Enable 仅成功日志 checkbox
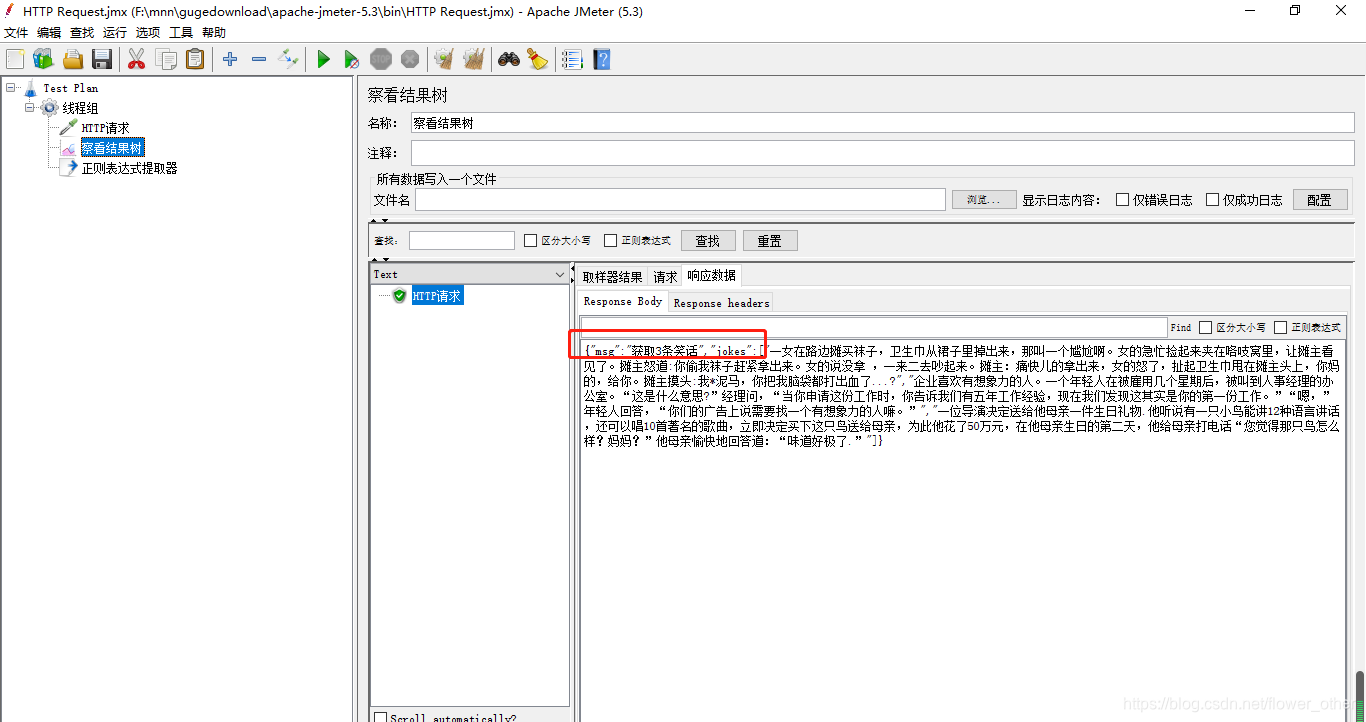 [x=1213, y=199]
